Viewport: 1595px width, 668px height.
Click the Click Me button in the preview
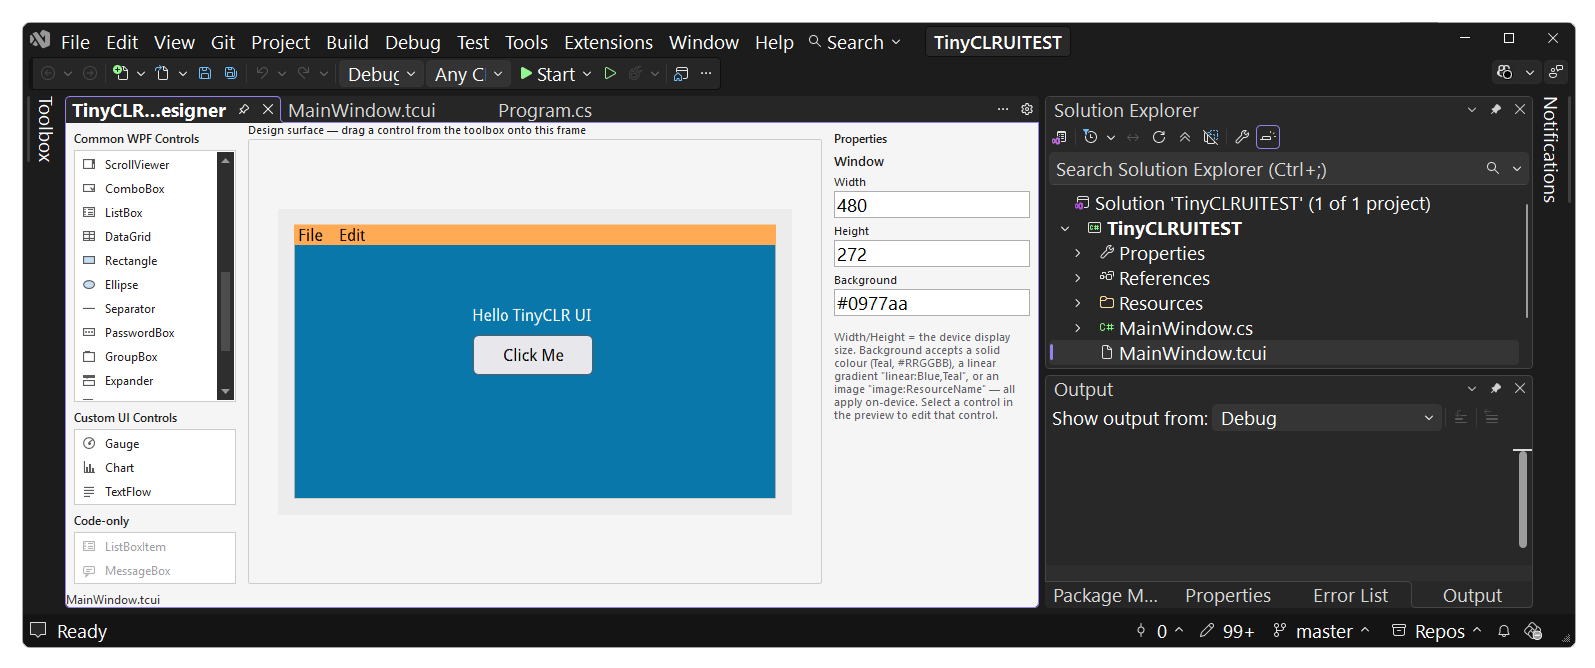click(533, 355)
